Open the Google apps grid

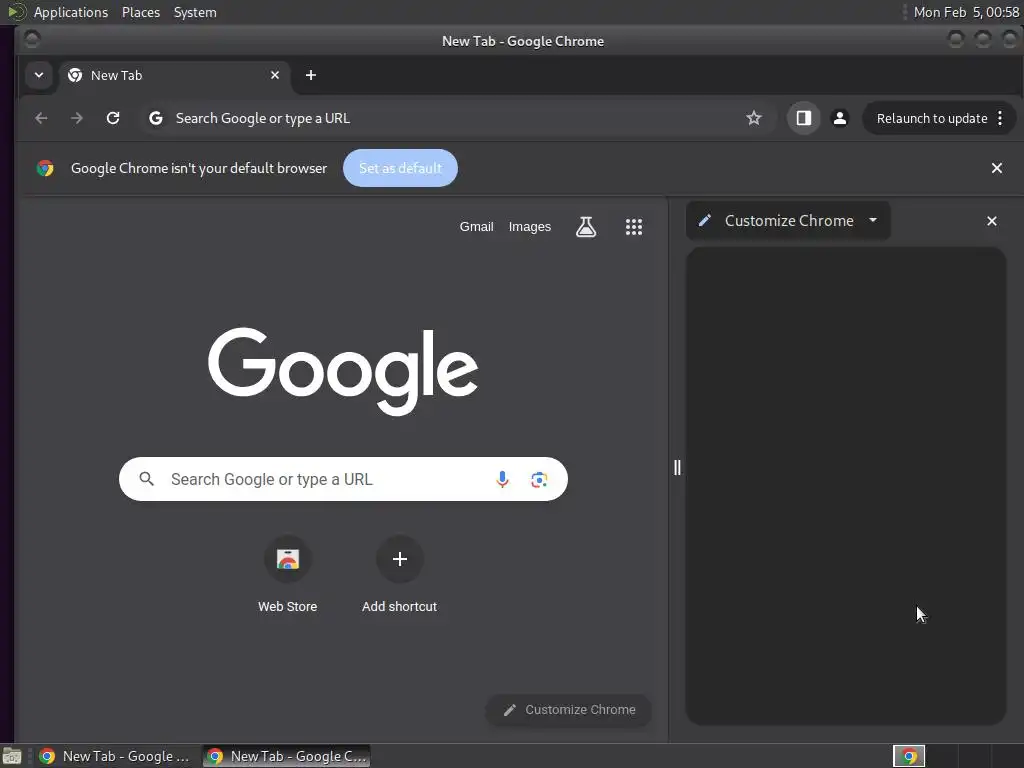point(633,227)
